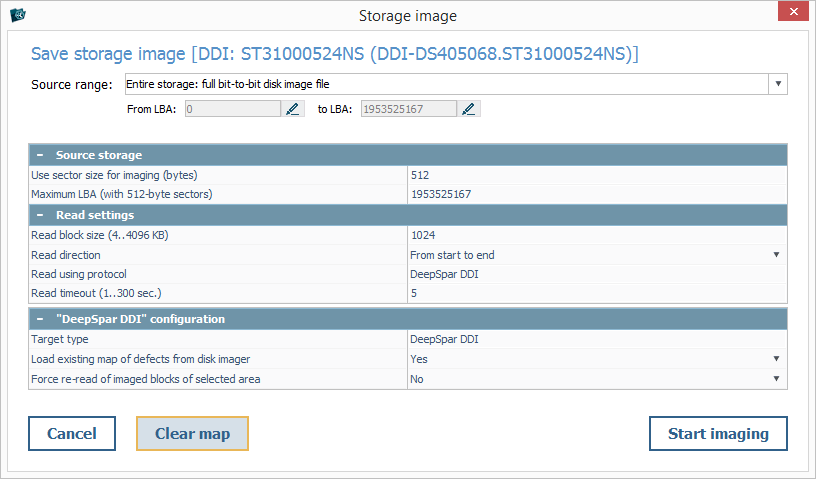Click the to LBA input field
The height and width of the screenshot is (479, 816).
406,109
